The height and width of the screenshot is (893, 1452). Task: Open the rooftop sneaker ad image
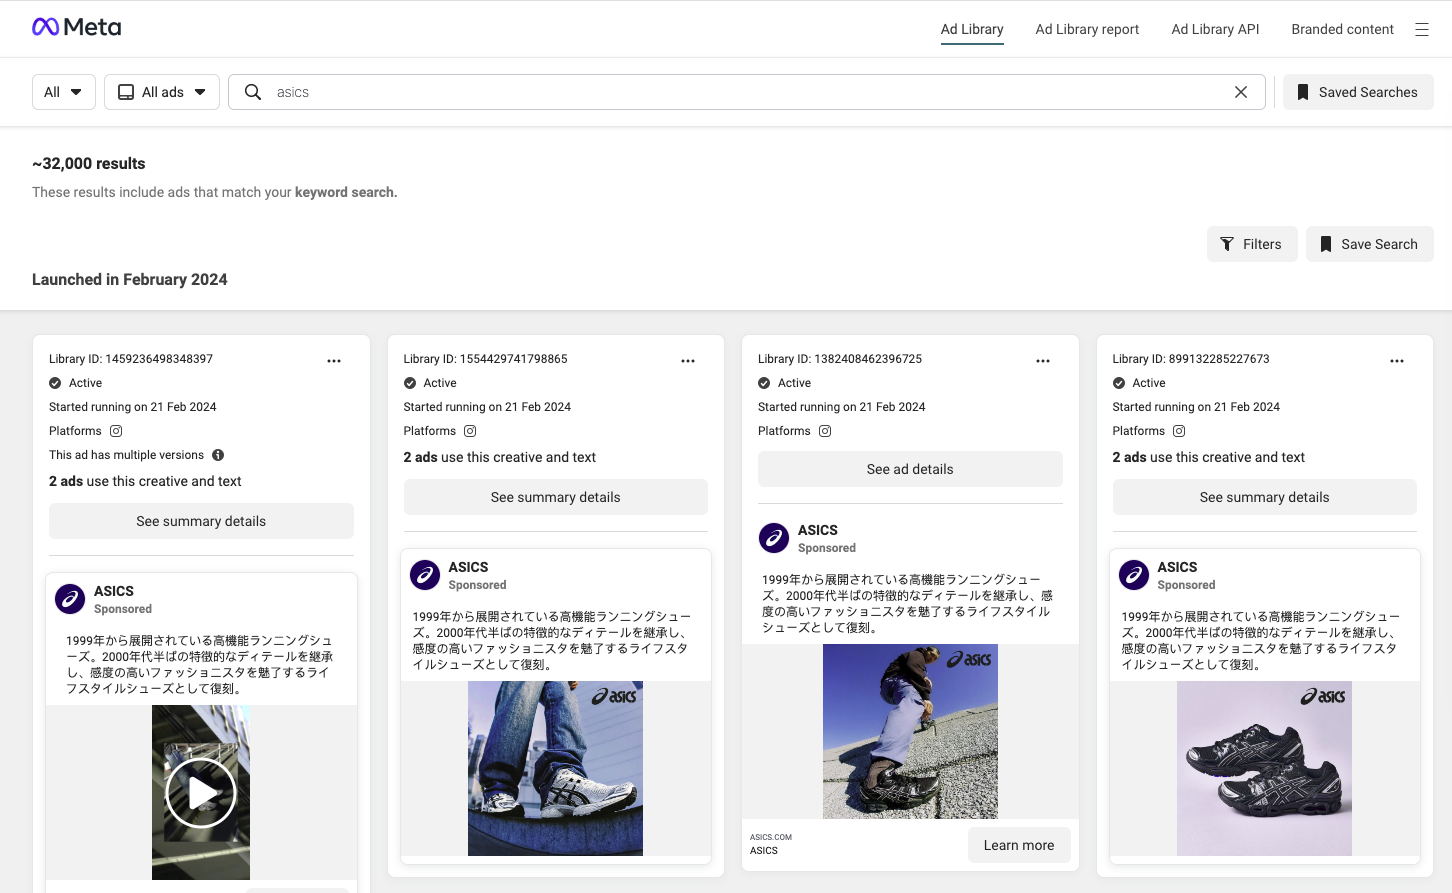[910, 731]
